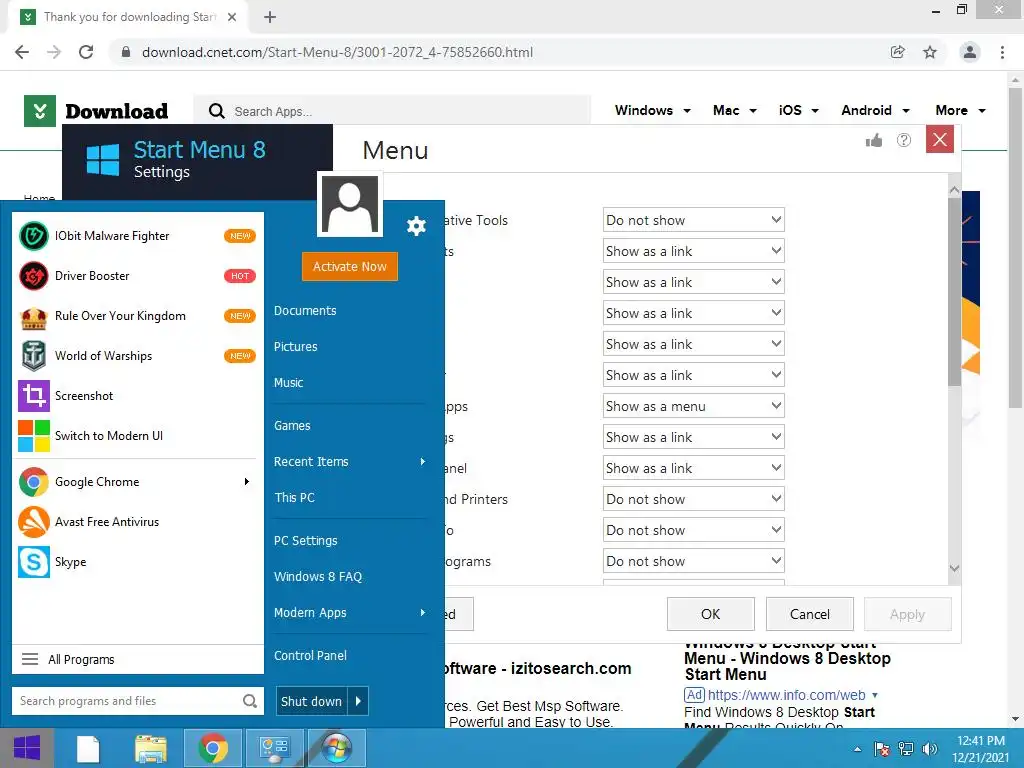This screenshot has width=1024, height=768.
Task: Open Music in the start menu
Action: (x=289, y=383)
